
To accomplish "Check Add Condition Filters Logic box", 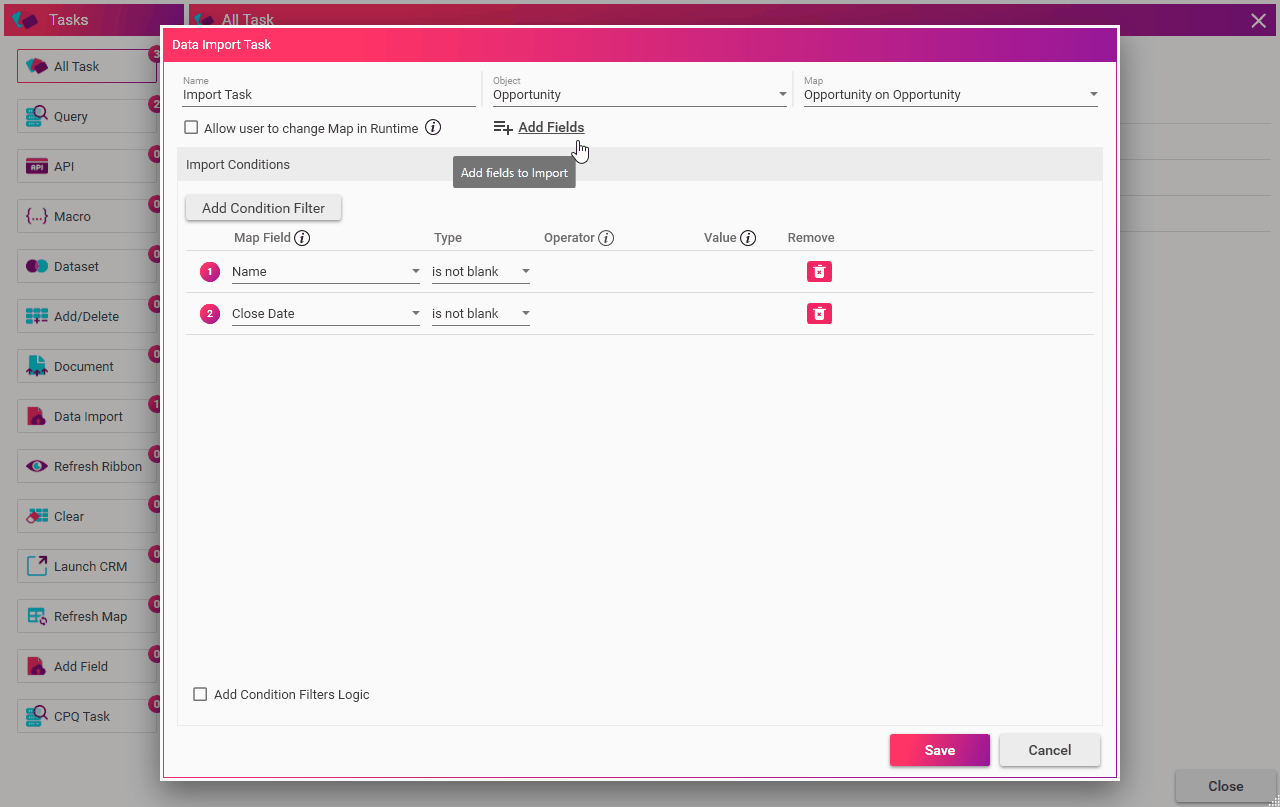I will pyautogui.click(x=200, y=694).
